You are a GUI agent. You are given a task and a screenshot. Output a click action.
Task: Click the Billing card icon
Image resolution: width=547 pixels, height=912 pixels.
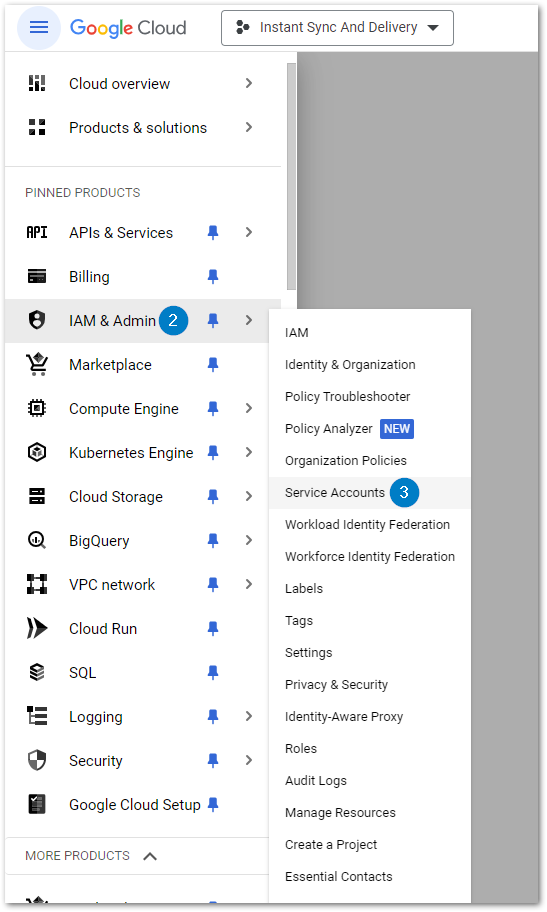pos(37,276)
